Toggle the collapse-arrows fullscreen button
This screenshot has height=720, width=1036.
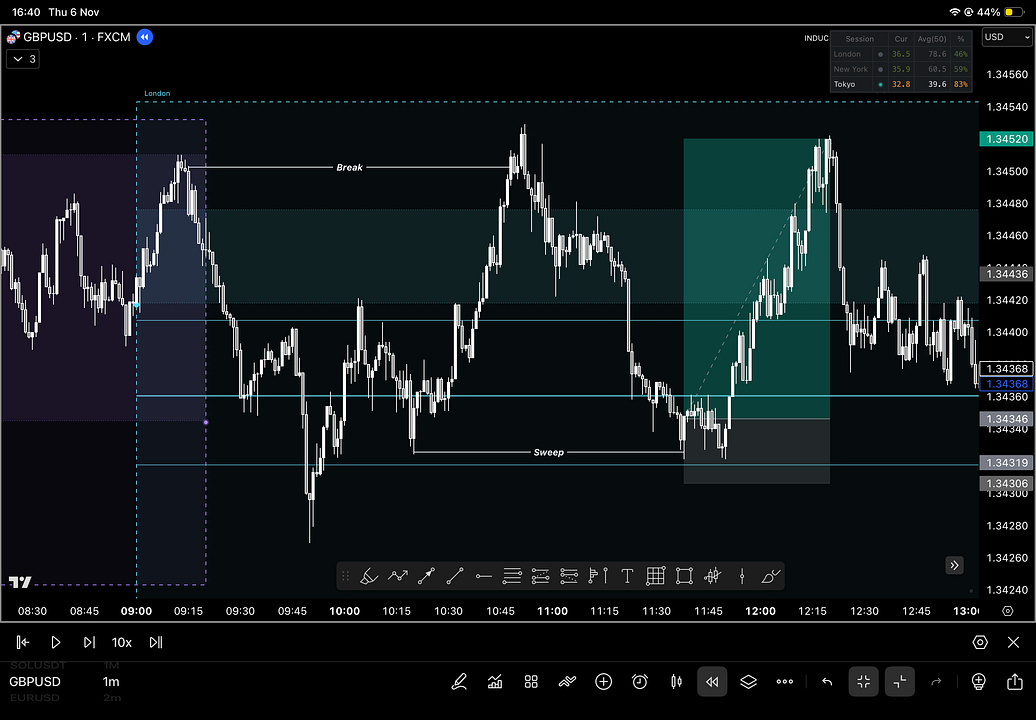864,682
